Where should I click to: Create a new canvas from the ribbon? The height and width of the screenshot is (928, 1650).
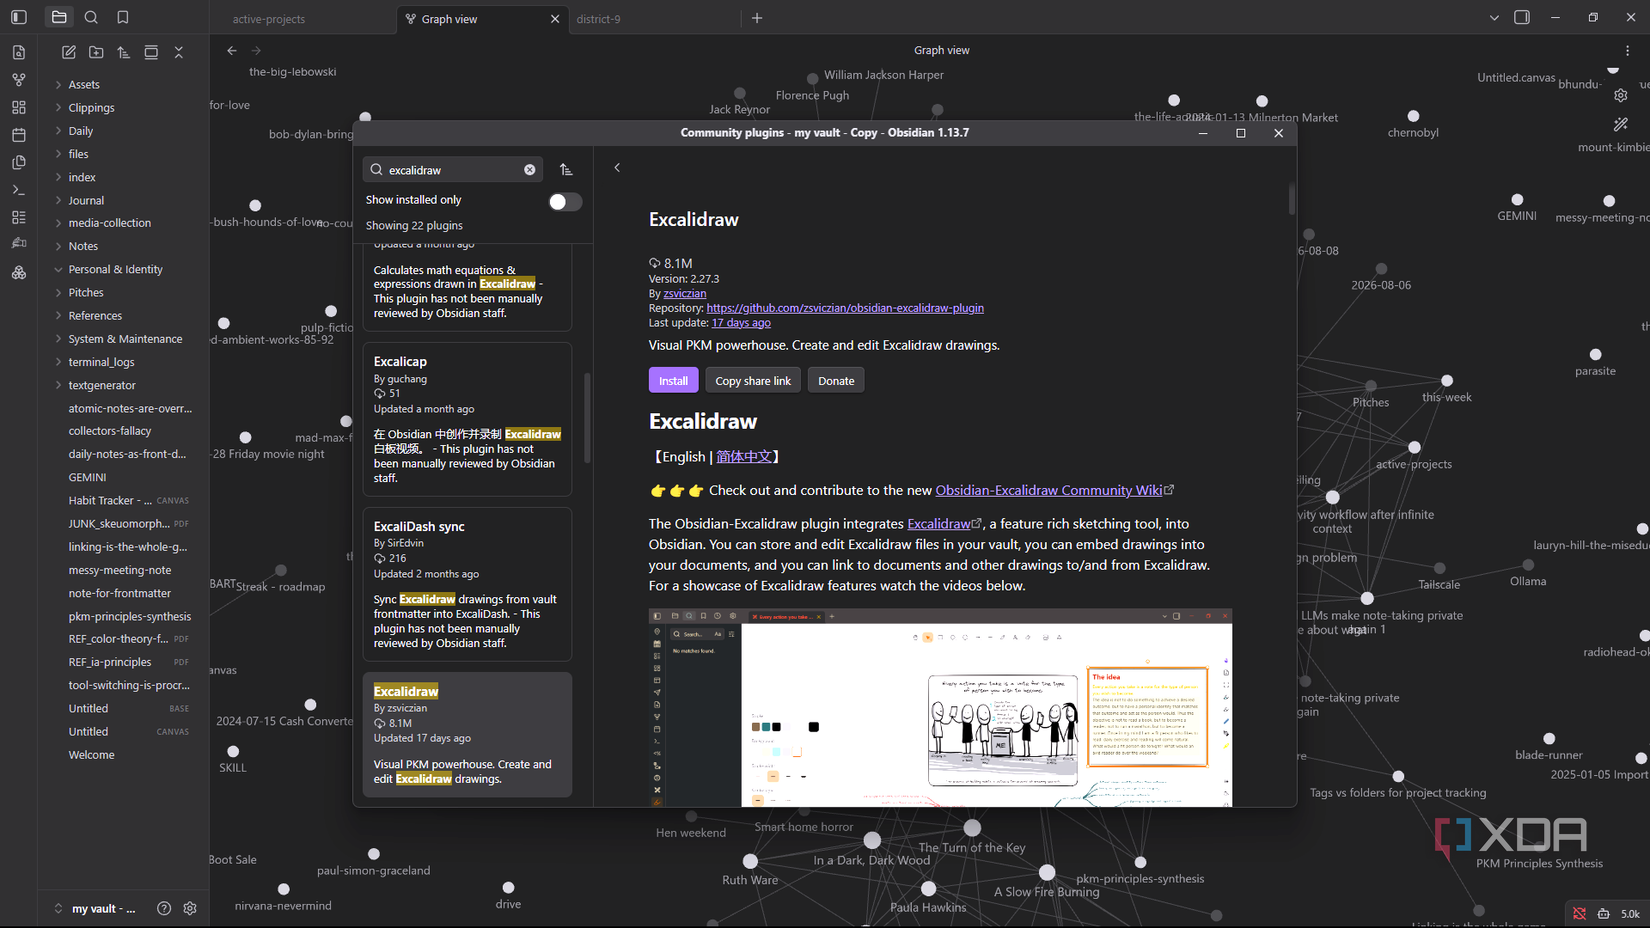pyautogui.click(x=19, y=107)
